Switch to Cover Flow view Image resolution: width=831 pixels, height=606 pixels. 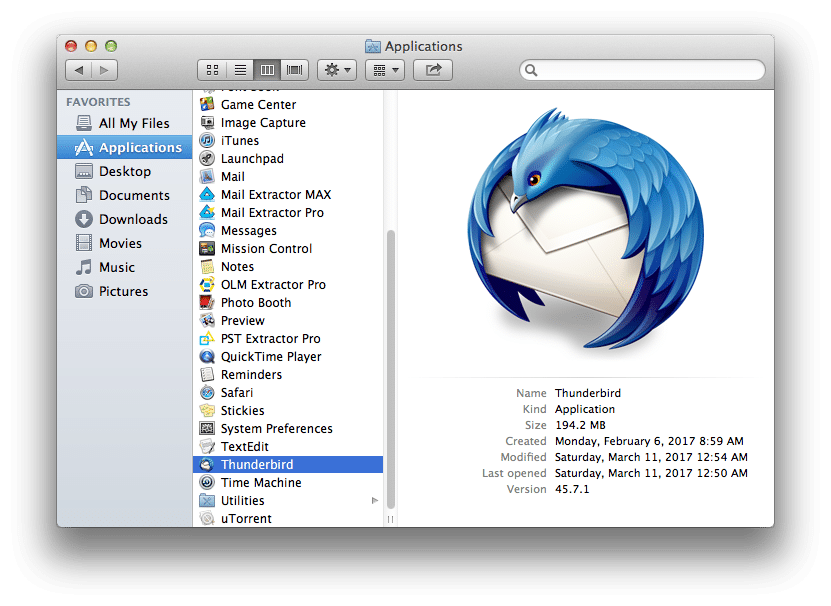294,69
